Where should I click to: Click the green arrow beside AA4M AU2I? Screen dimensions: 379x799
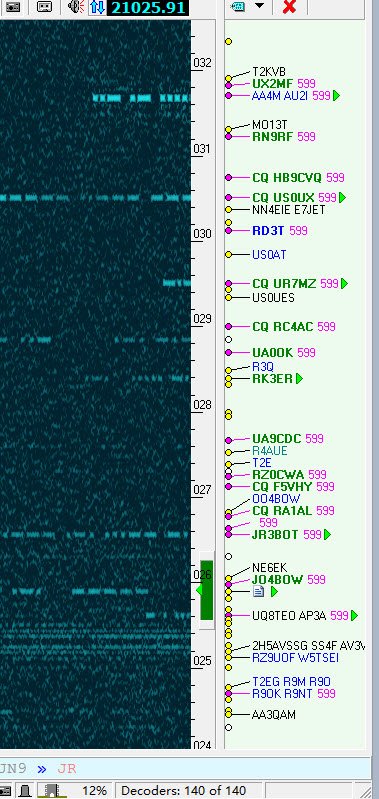(x=336, y=95)
